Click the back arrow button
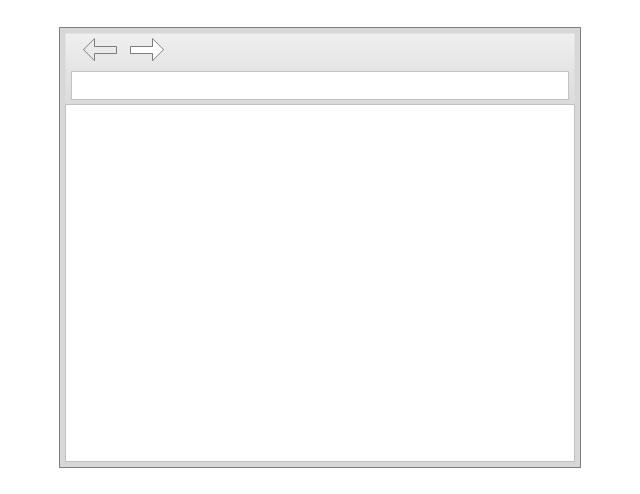The height and width of the screenshot is (494, 640). 100,50
